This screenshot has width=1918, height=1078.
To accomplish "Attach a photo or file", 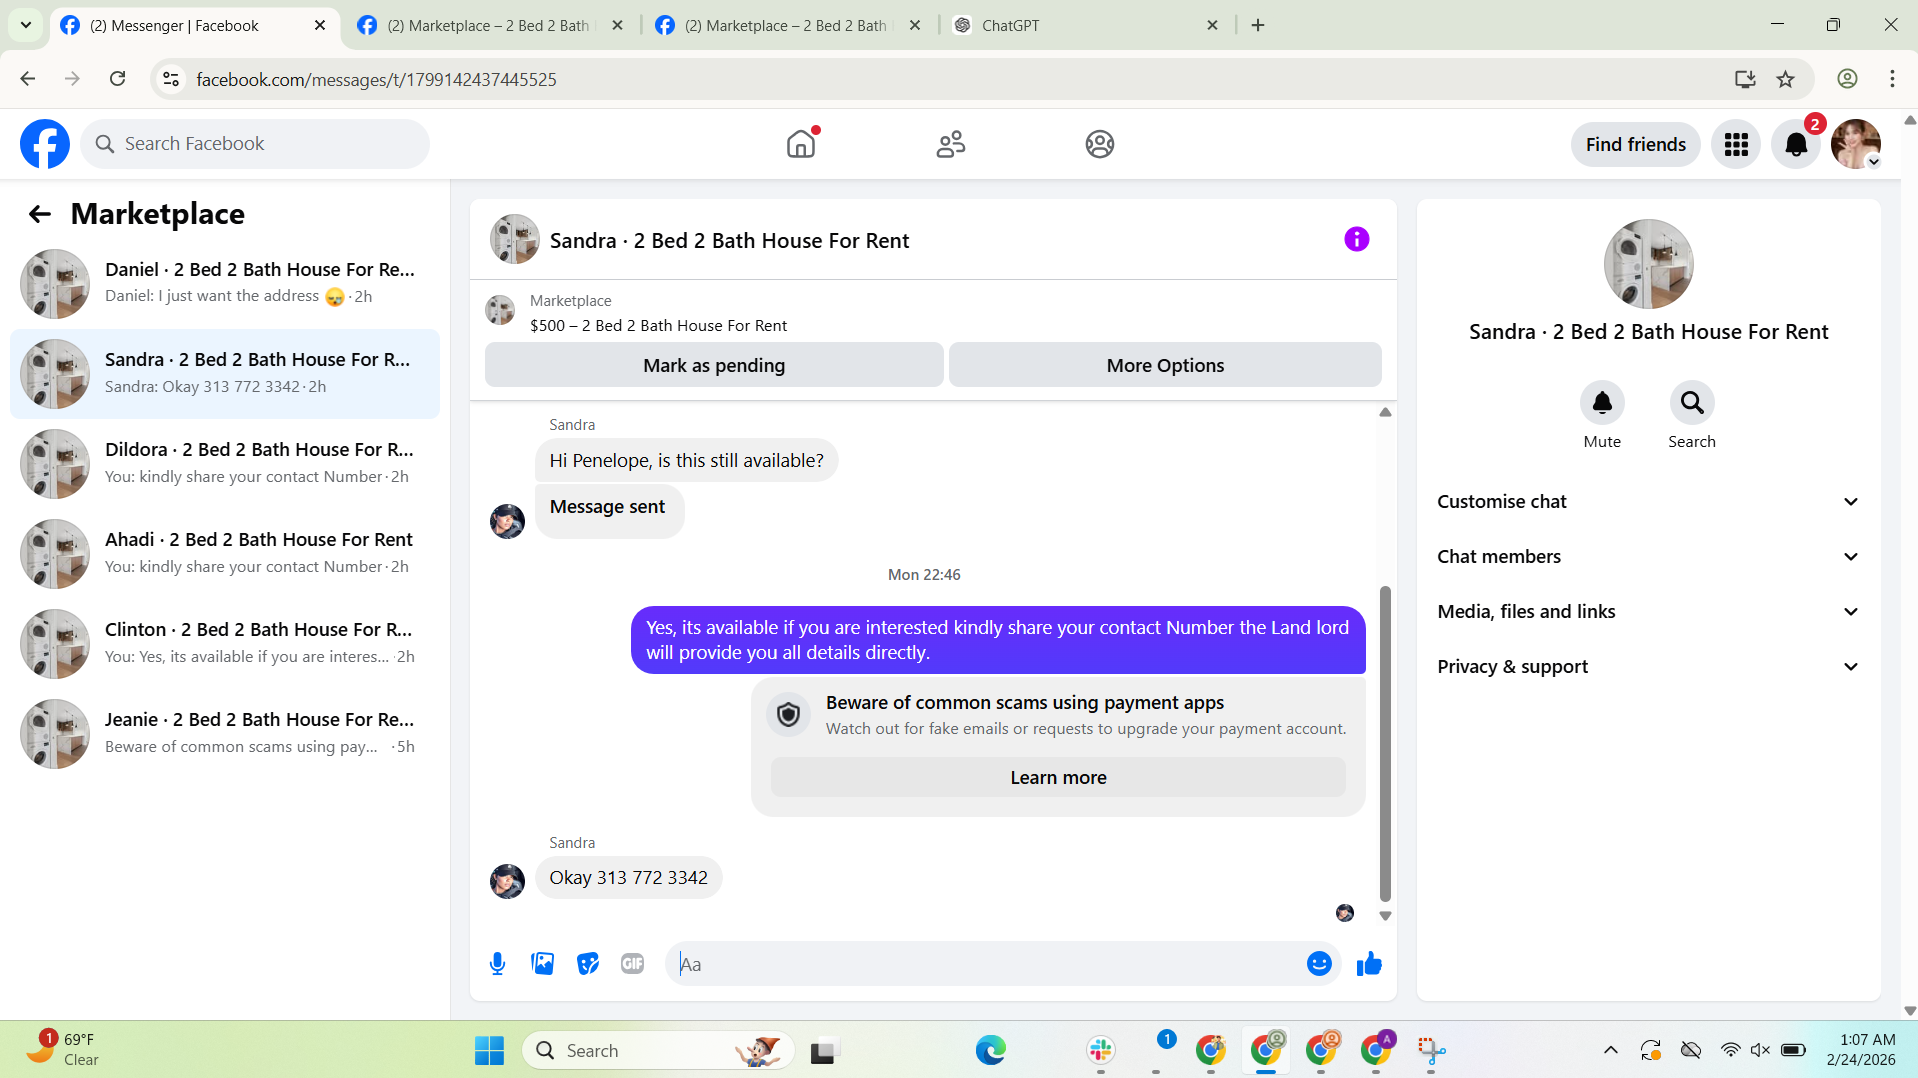I will (542, 964).
